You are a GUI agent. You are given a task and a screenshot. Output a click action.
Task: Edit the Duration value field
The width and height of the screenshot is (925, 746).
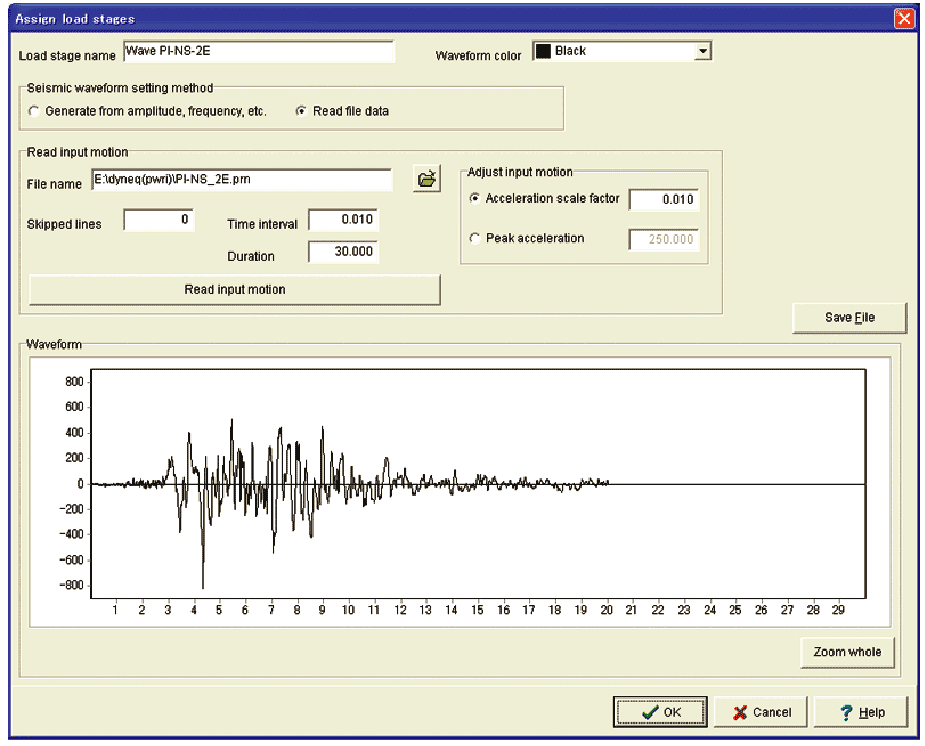click(343, 252)
